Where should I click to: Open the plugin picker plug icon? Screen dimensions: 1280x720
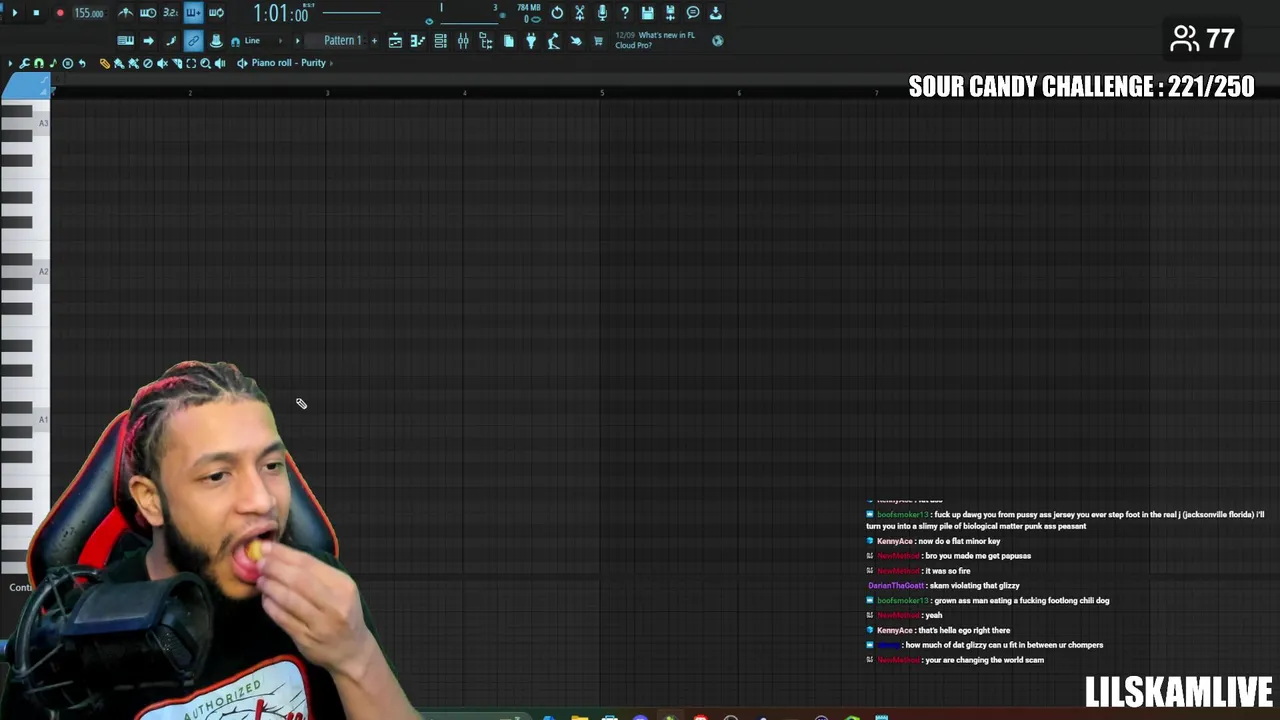(531, 41)
